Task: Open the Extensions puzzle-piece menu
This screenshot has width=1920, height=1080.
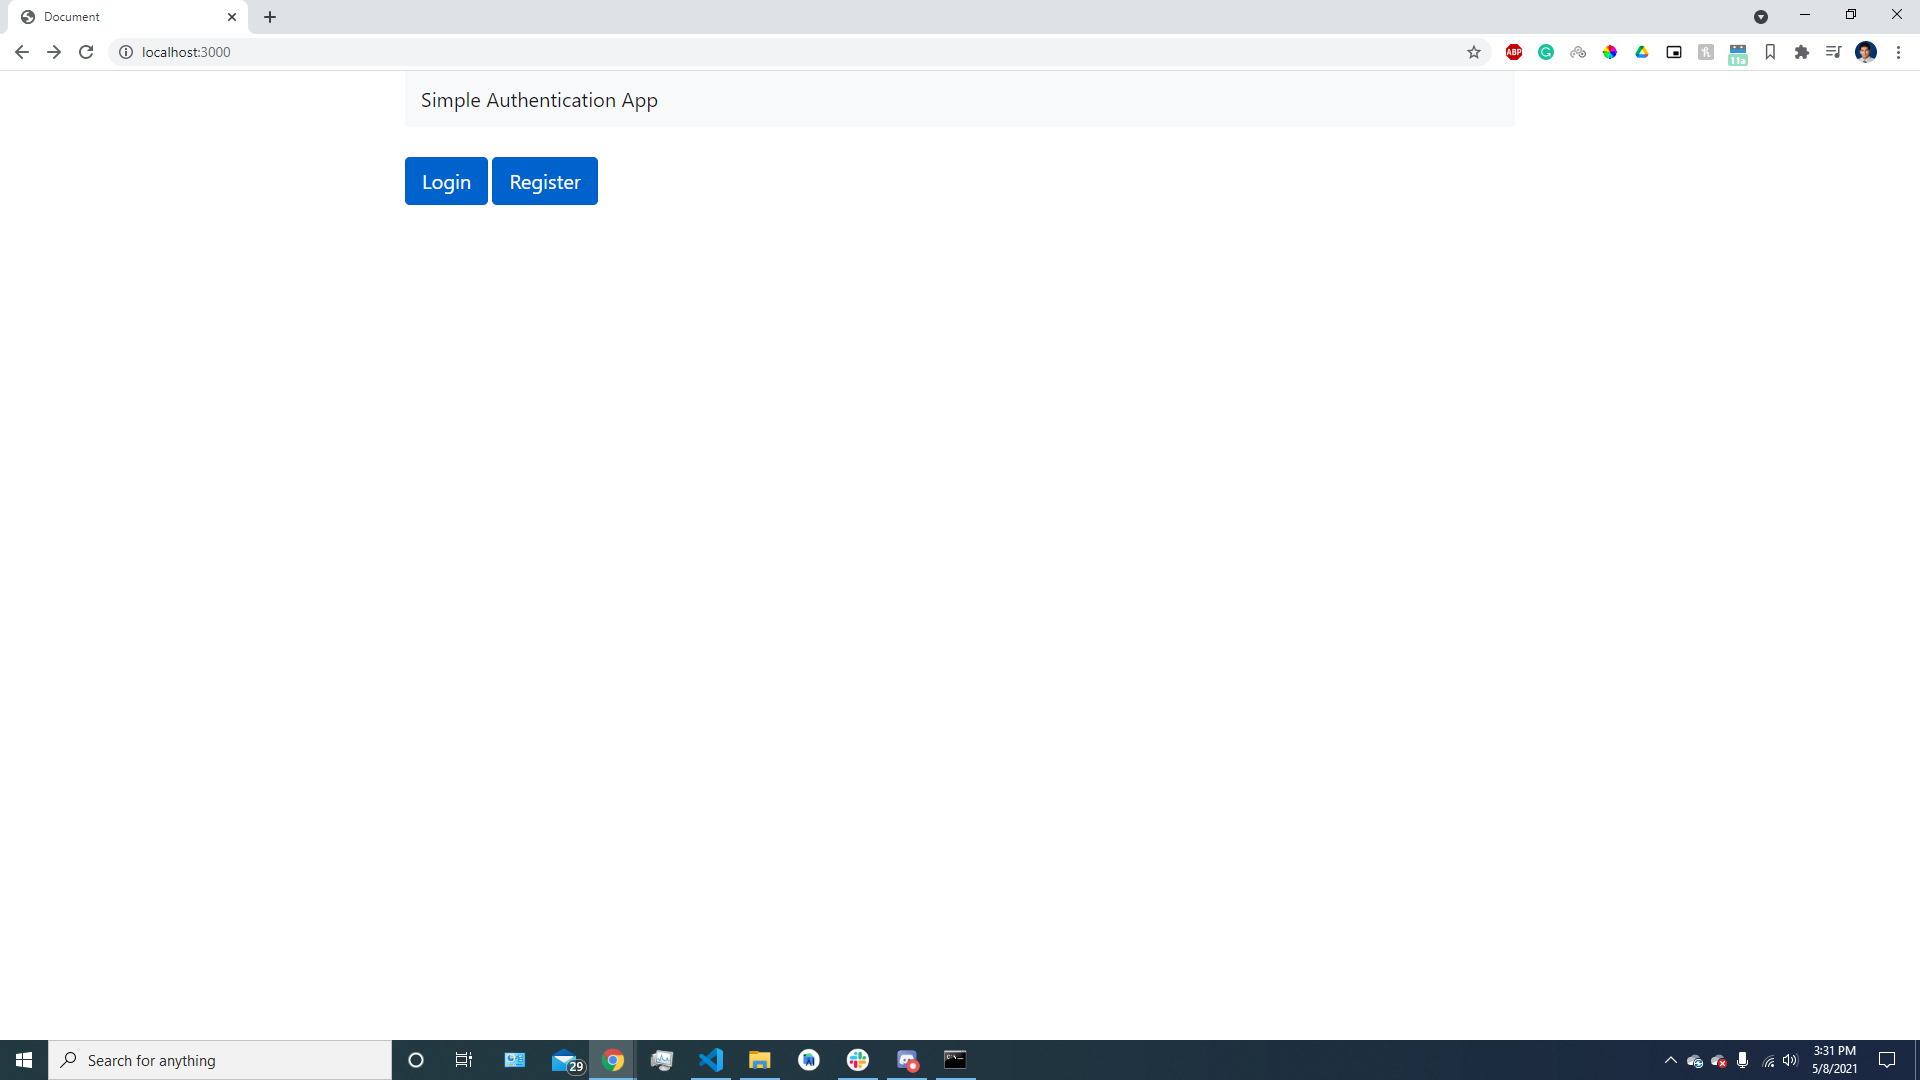Action: coord(1802,52)
